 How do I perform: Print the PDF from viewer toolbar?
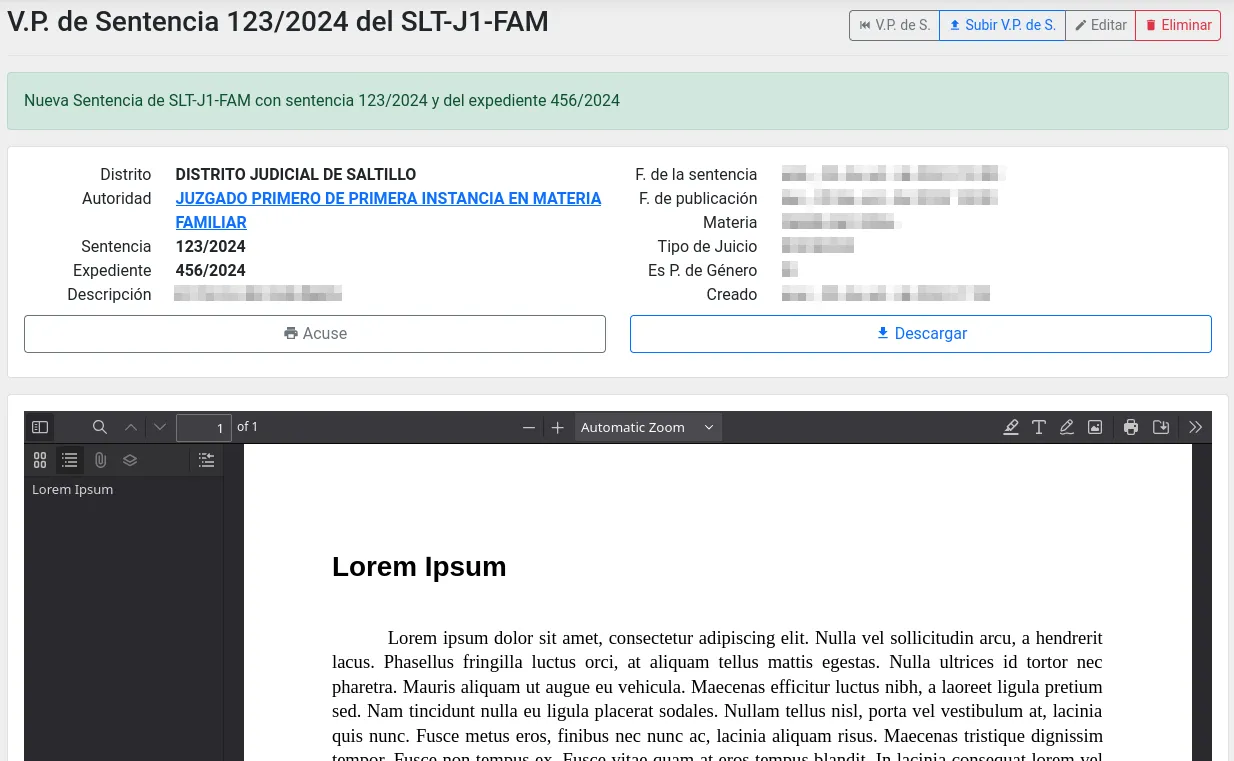1131,427
